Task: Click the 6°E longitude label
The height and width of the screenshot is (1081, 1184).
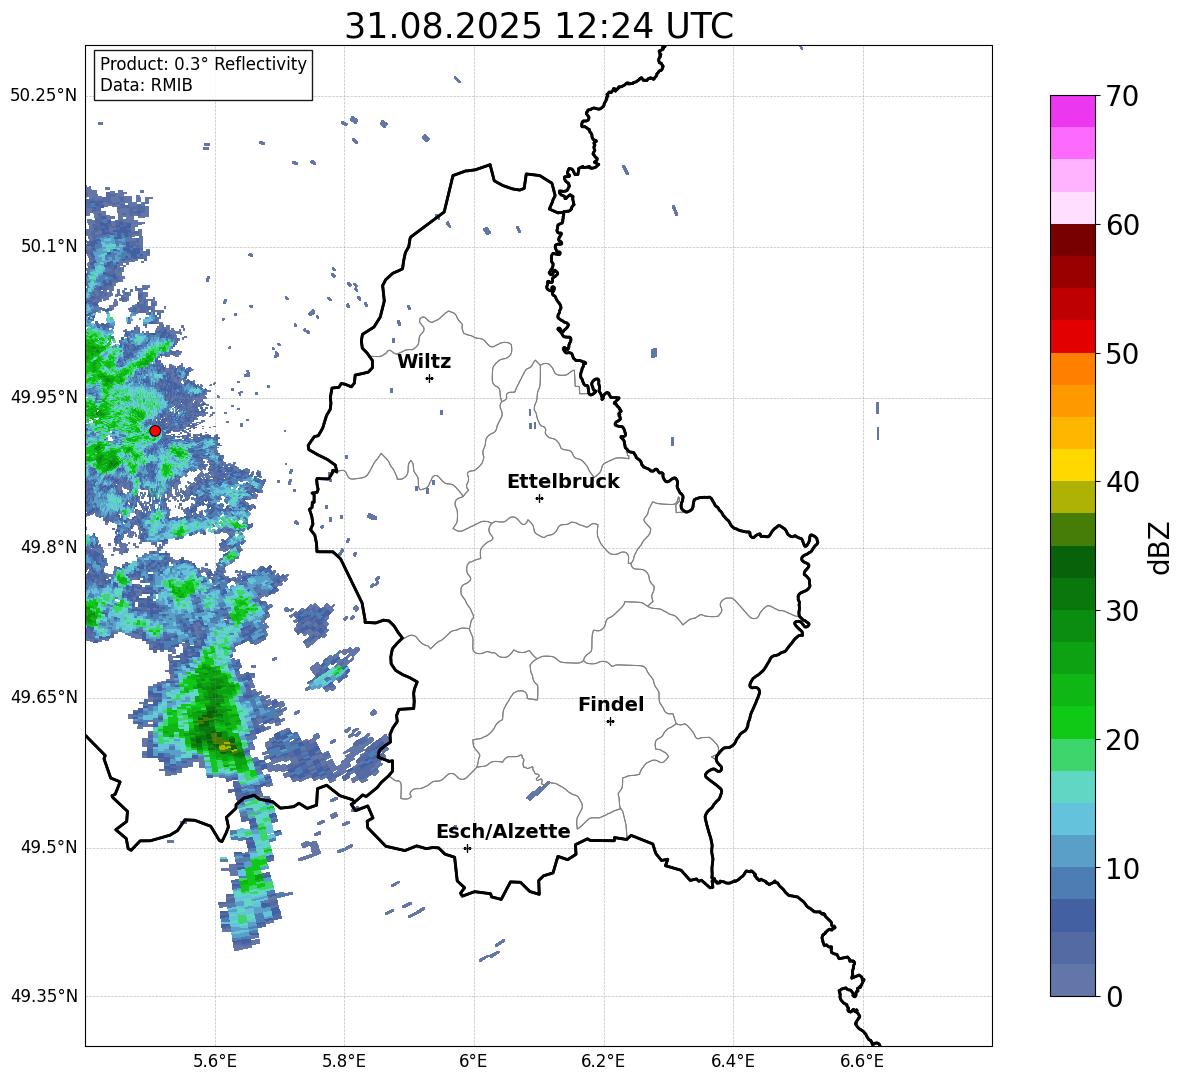Action: (x=473, y=1061)
